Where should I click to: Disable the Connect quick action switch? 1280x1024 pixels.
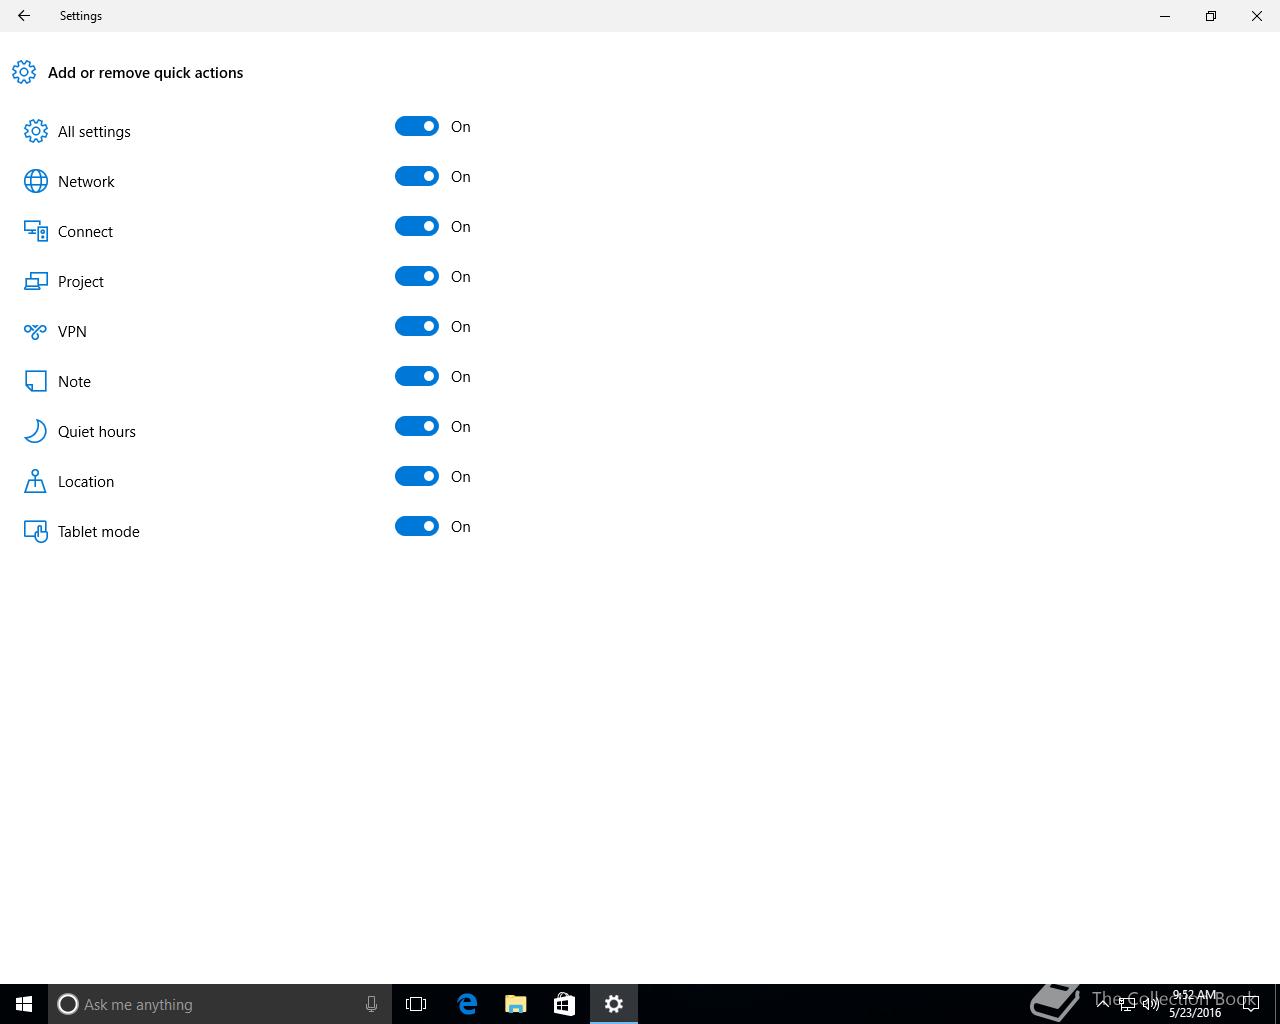click(417, 226)
